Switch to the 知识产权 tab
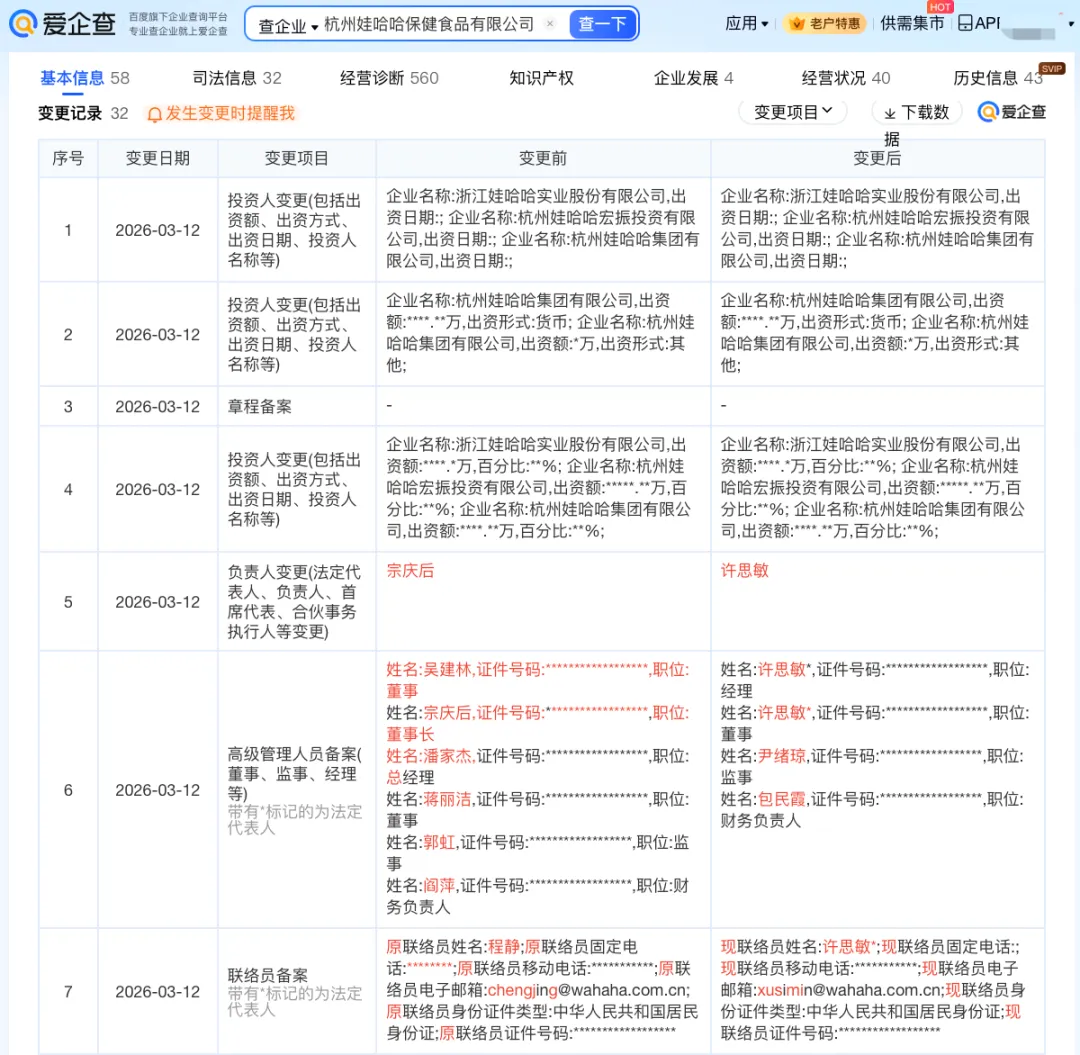This screenshot has height=1055, width=1080. [x=541, y=78]
